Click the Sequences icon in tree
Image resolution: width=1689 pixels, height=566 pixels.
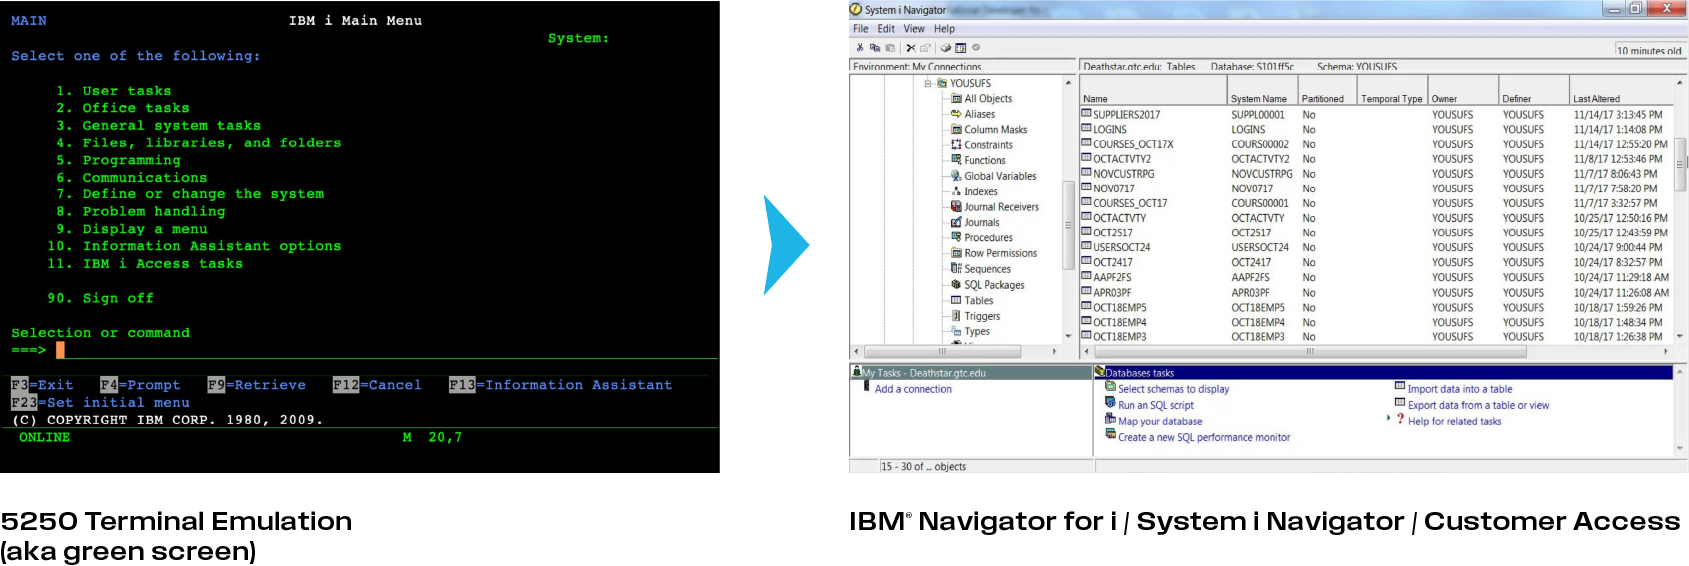pyautogui.click(x=956, y=269)
